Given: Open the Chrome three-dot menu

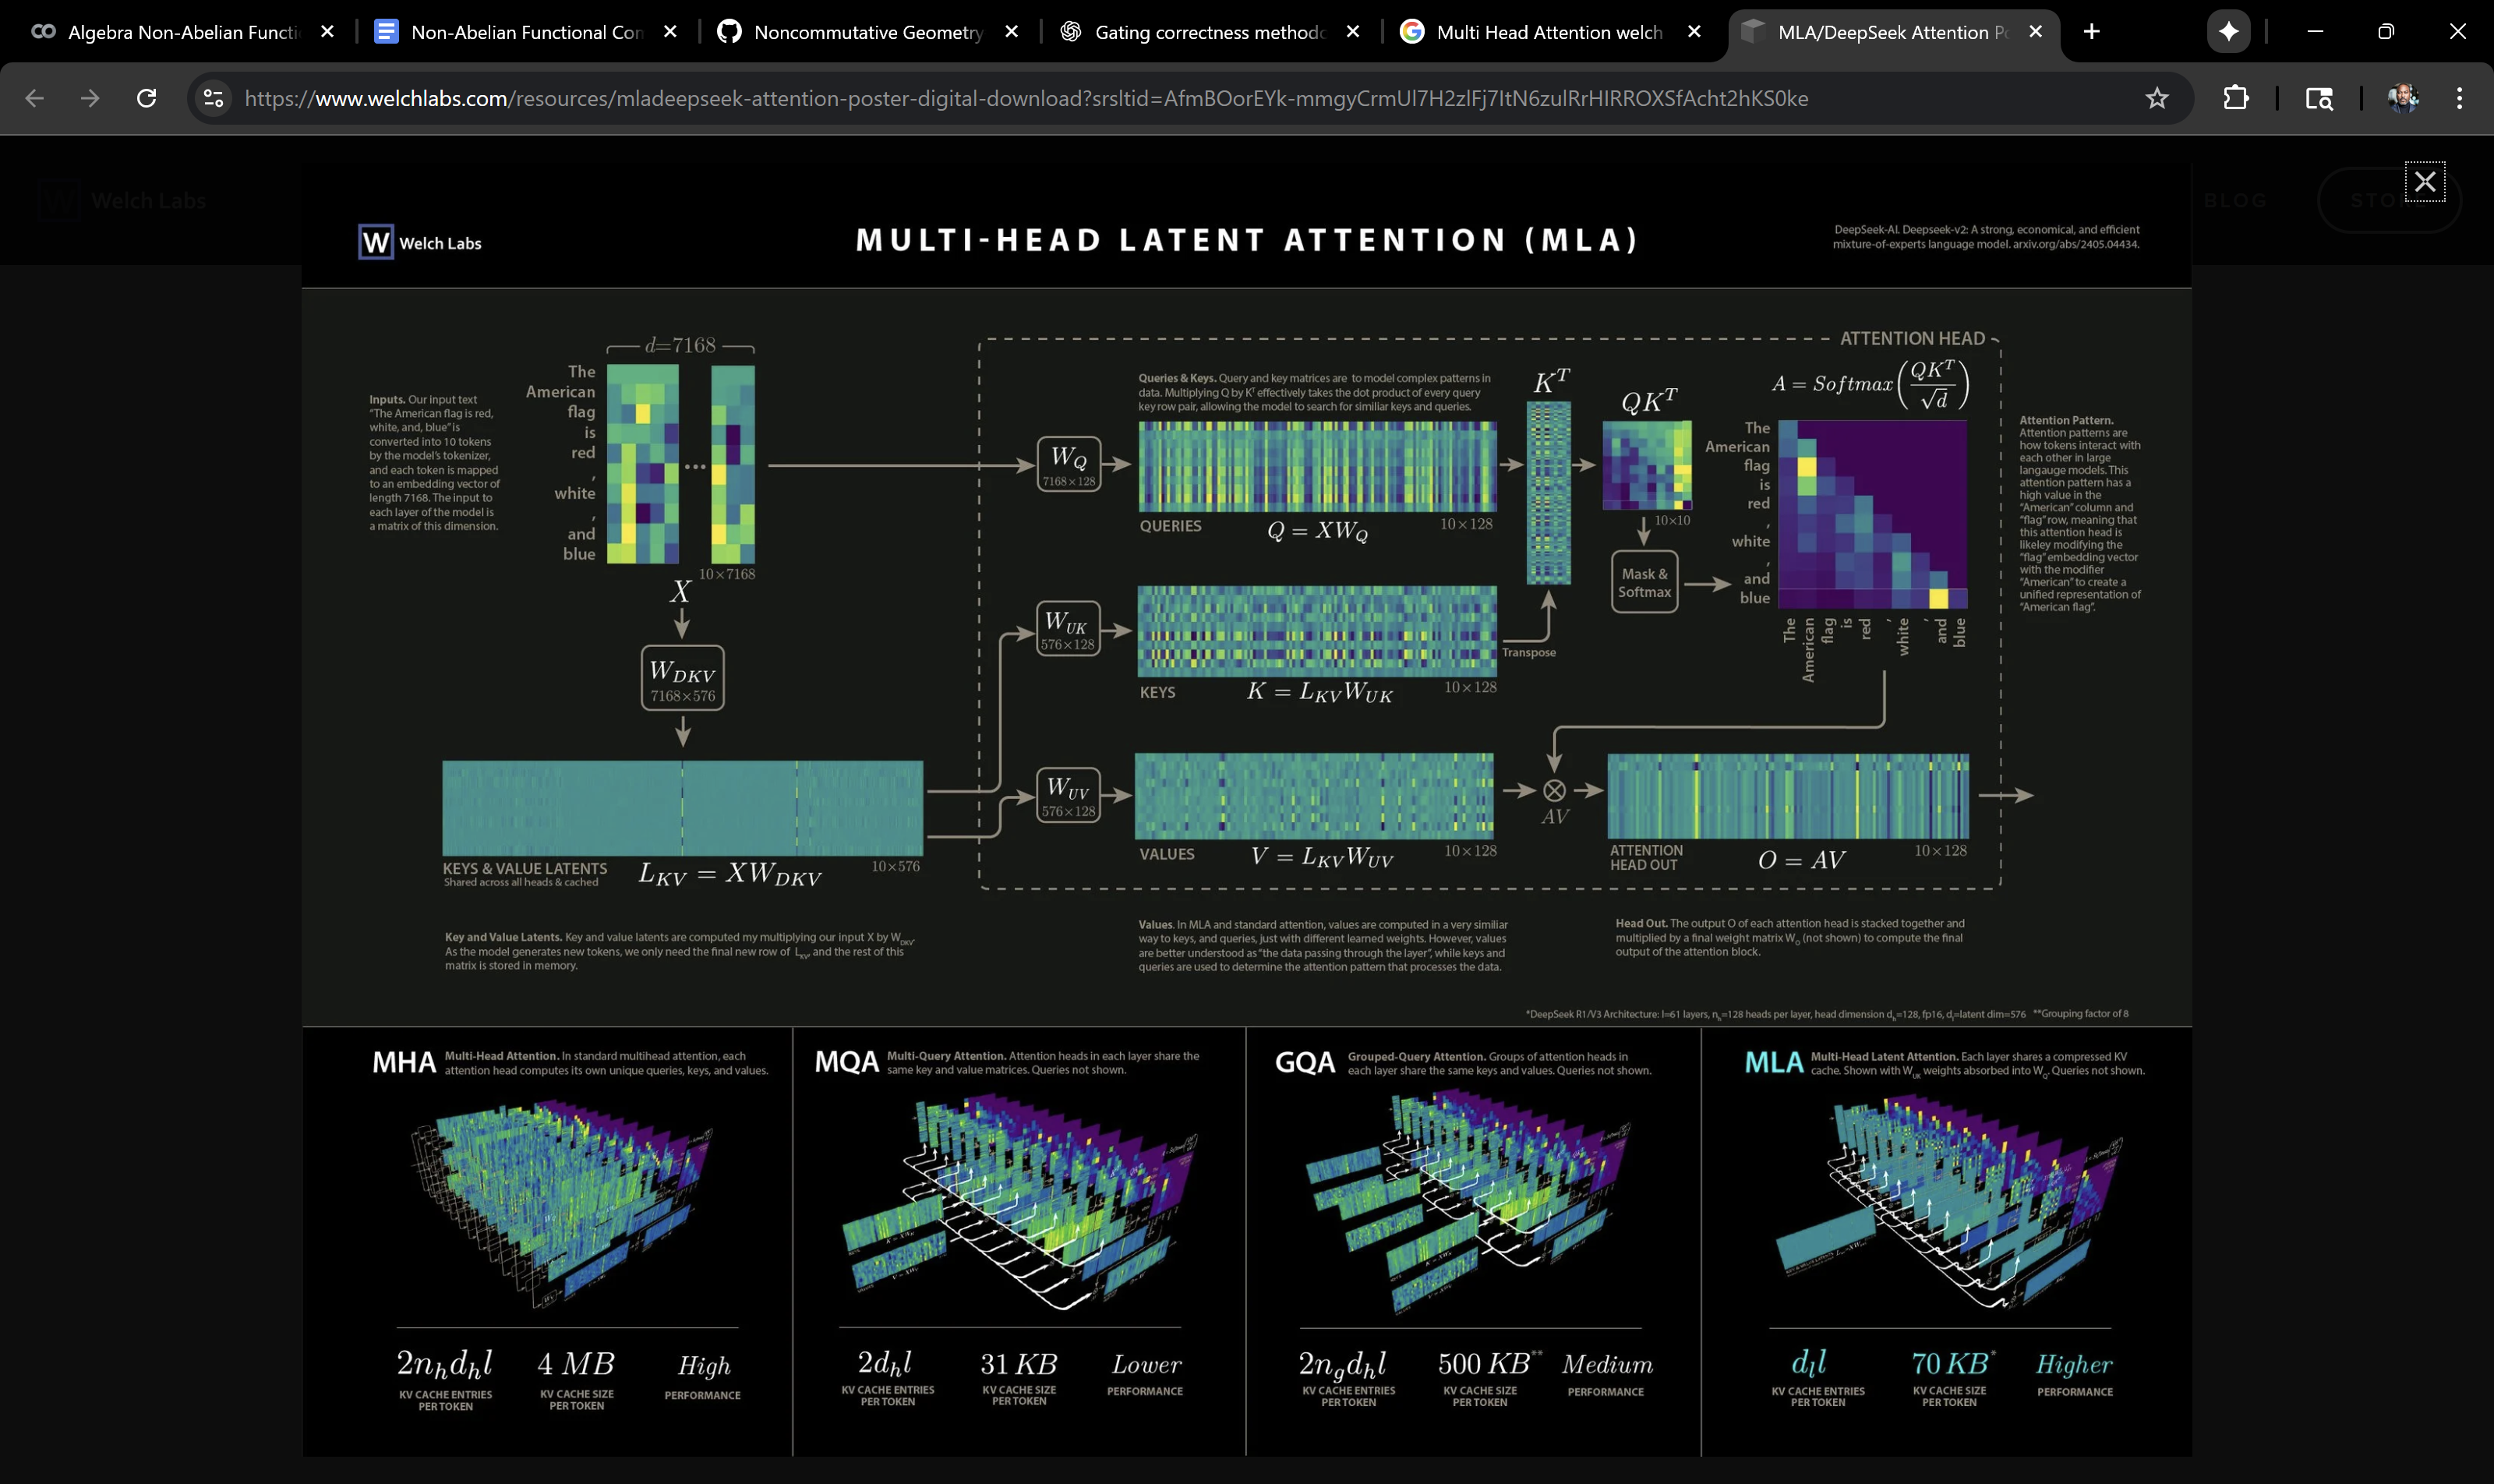Looking at the screenshot, I should point(2459,98).
